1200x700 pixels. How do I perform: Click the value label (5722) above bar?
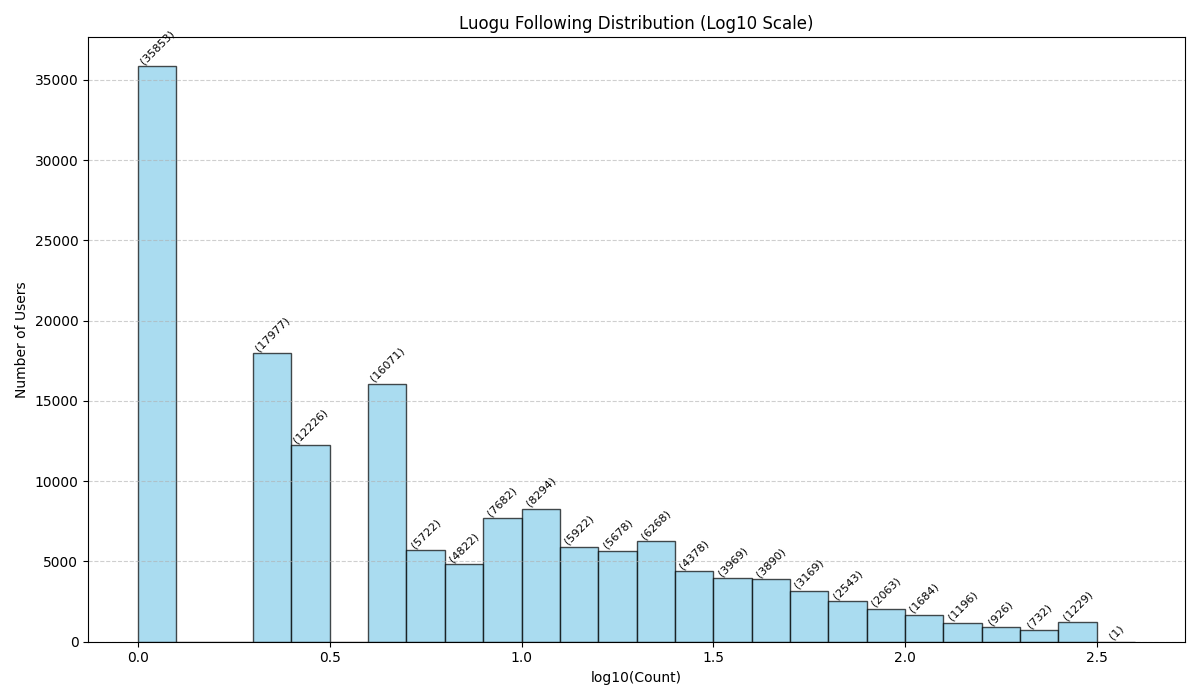pos(426,534)
